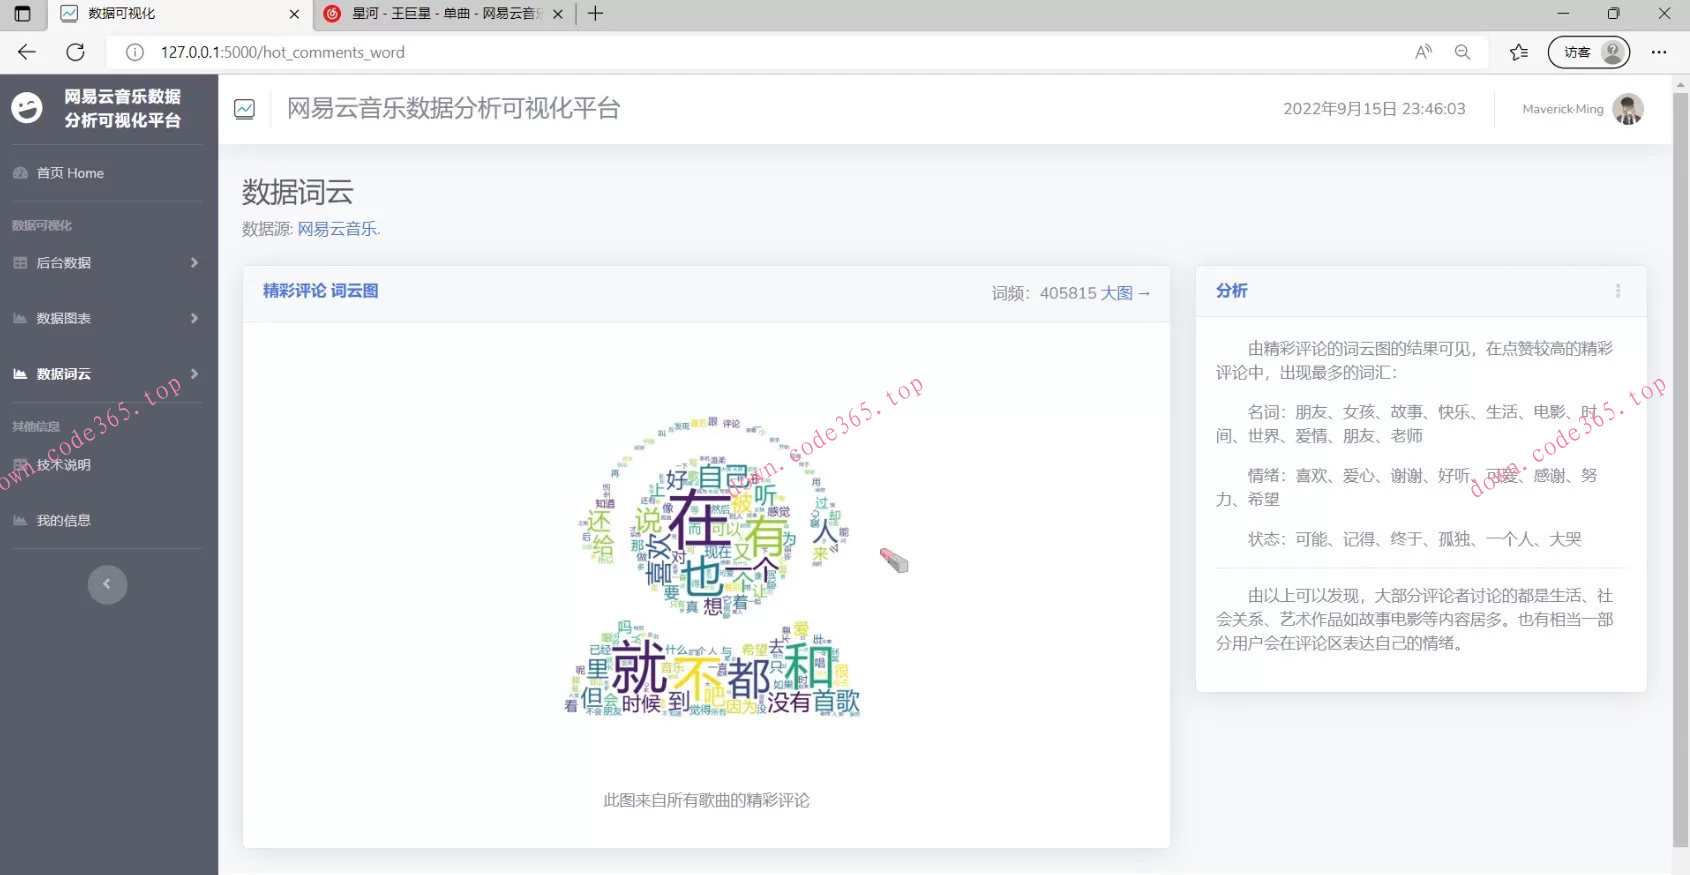The height and width of the screenshot is (875, 1690).
Task: Click the chart icon beside the platform title
Action: (x=245, y=109)
